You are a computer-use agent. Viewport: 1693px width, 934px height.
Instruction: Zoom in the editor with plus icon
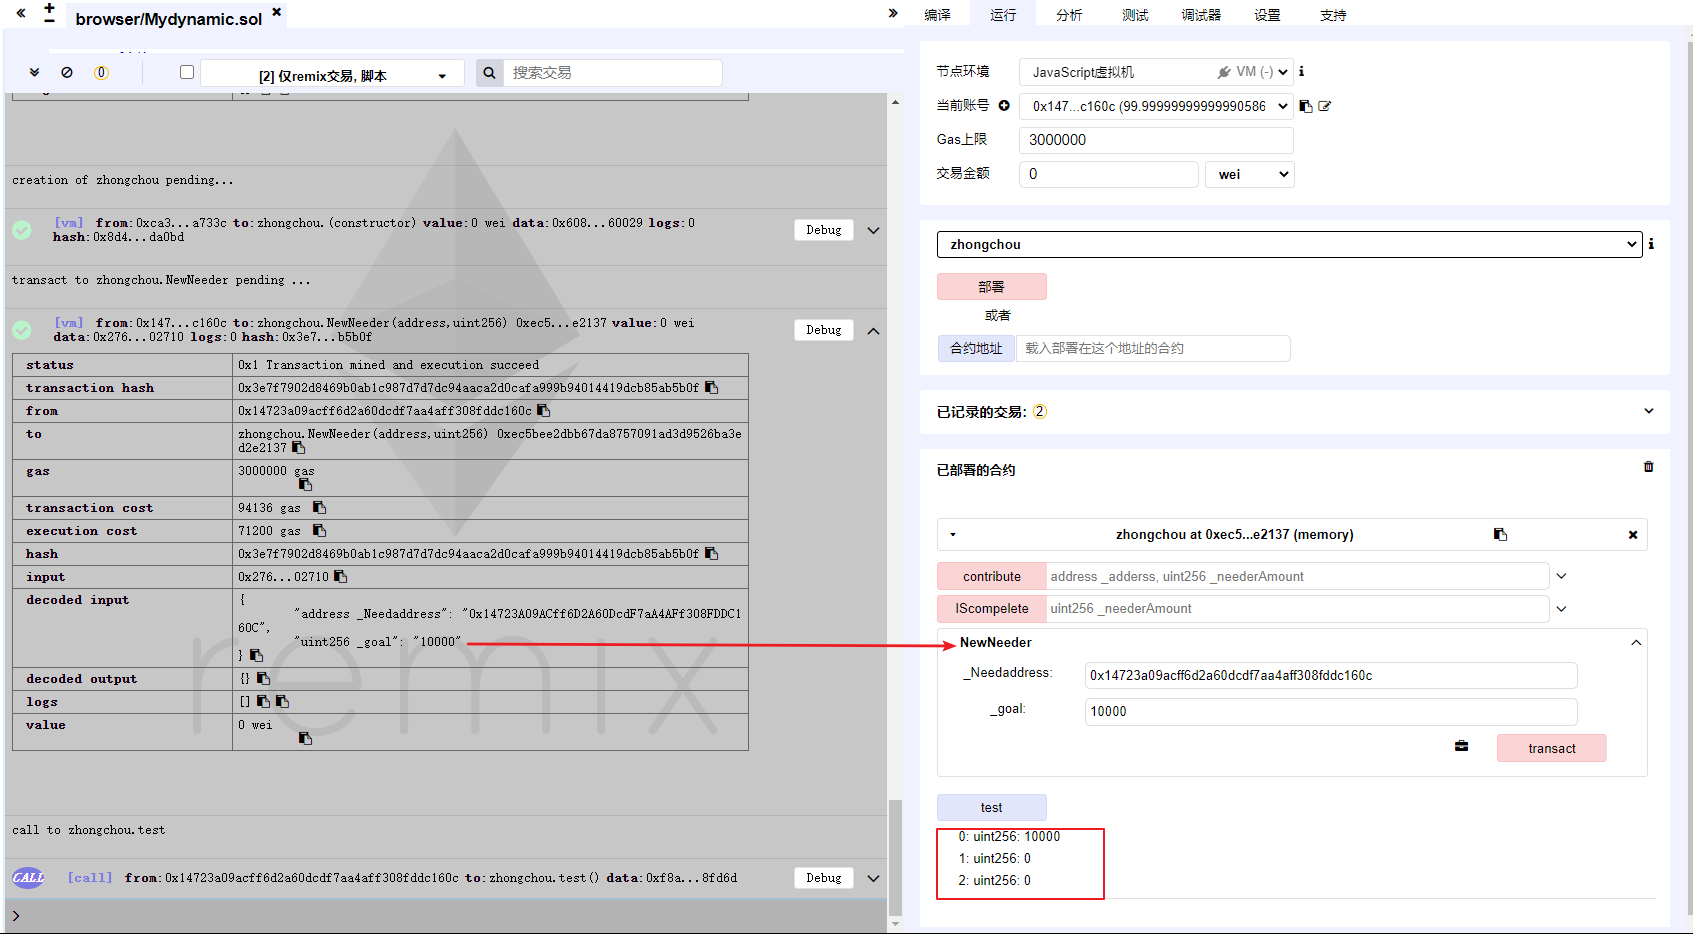[49, 7]
